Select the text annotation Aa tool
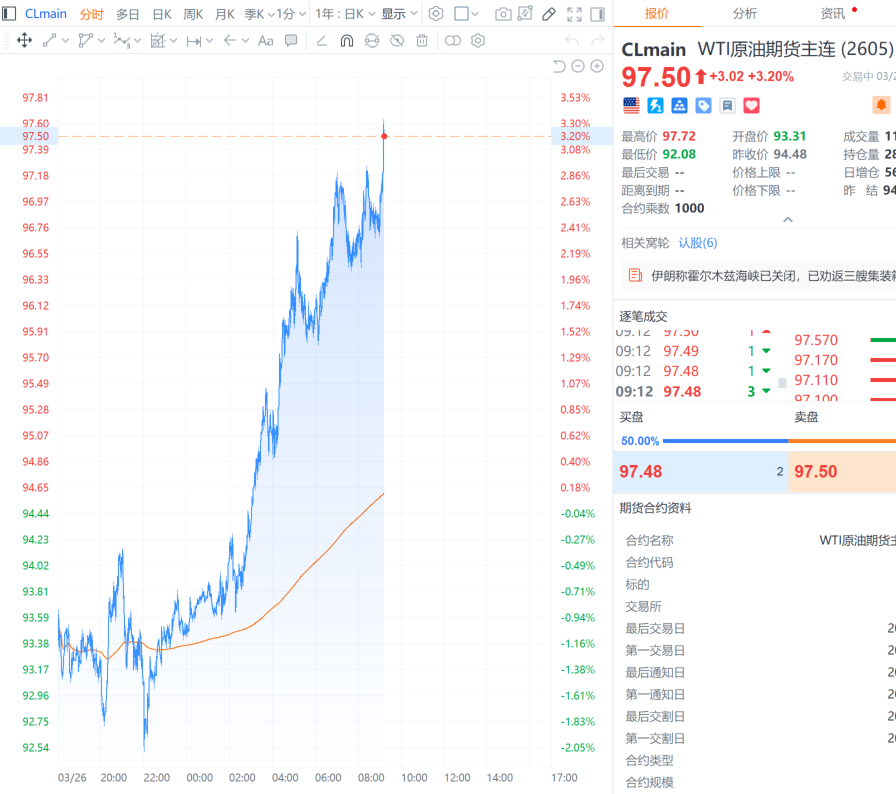The image size is (896, 794). (x=265, y=41)
